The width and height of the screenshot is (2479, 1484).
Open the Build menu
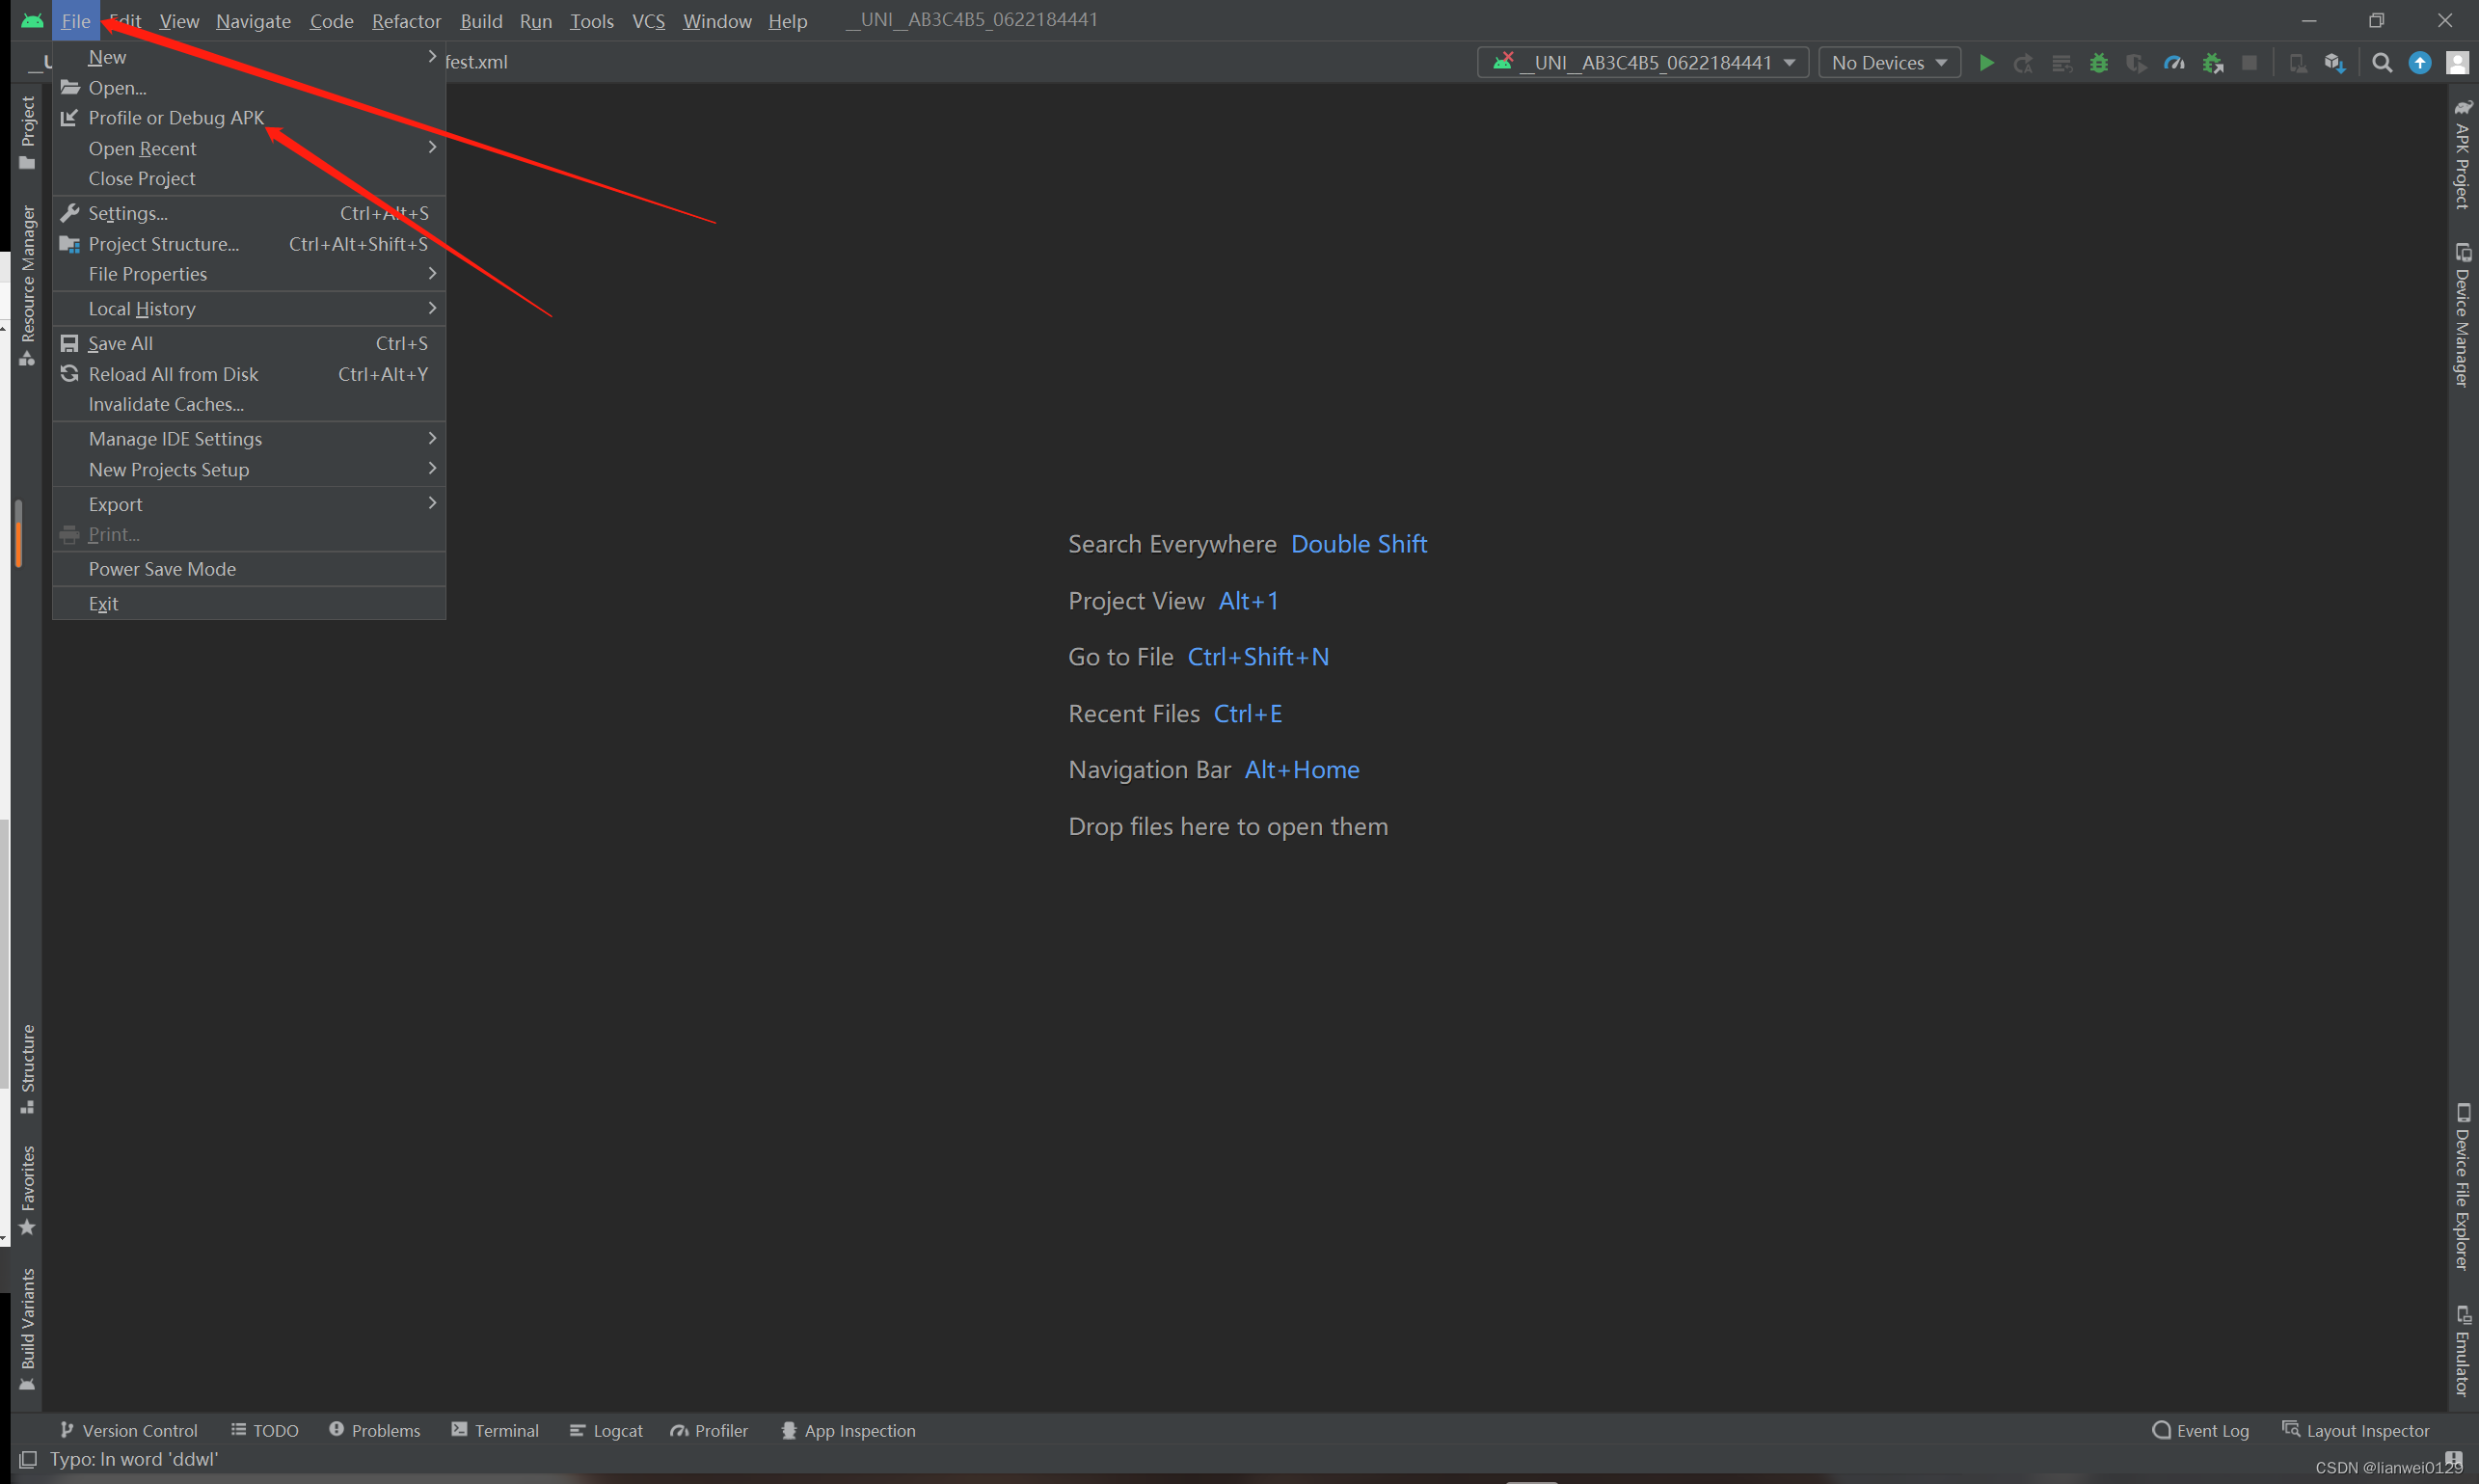tap(481, 21)
